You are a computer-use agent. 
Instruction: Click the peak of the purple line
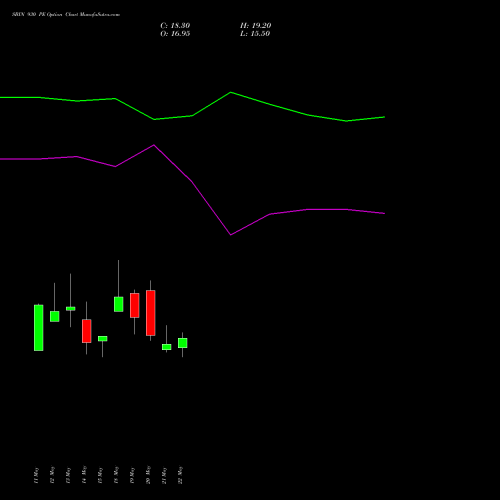click(154, 145)
